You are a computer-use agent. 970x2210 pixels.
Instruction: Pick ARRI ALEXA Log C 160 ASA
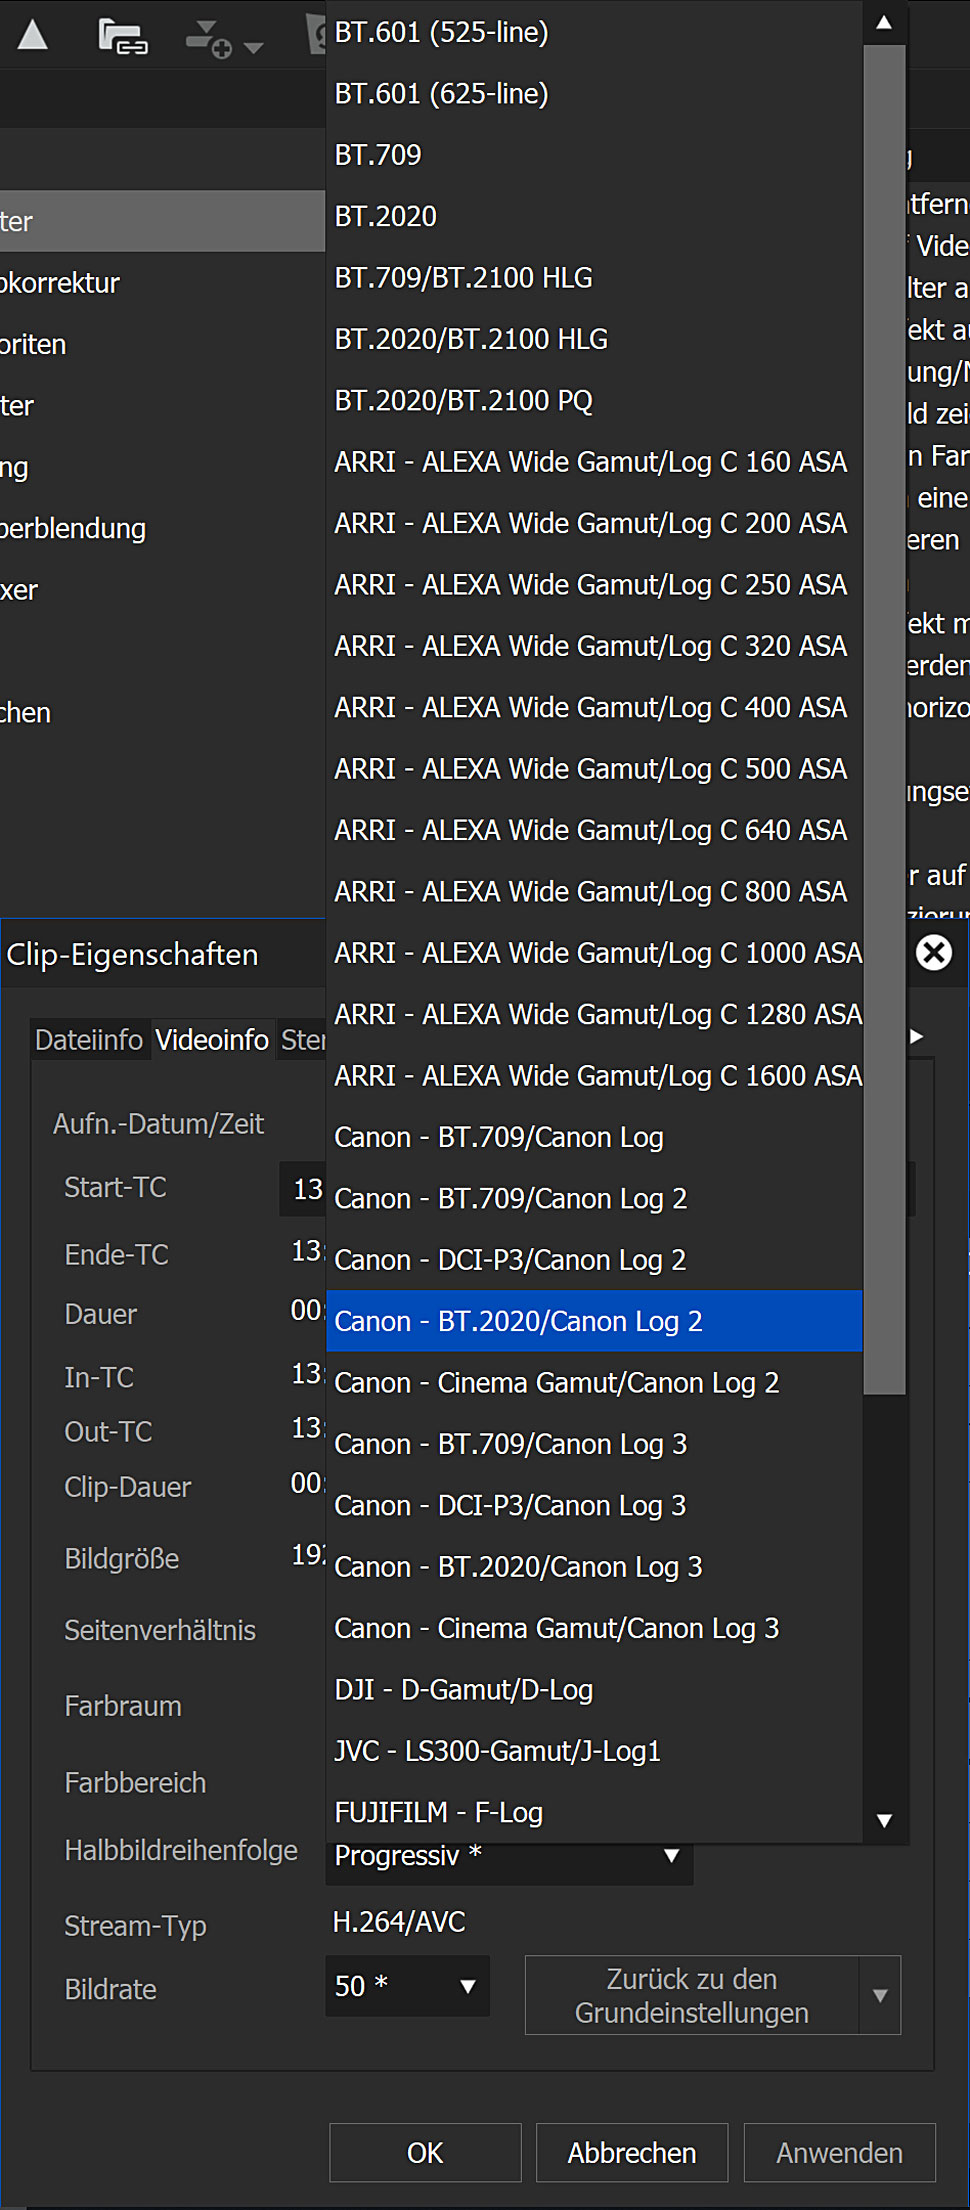[594, 462]
